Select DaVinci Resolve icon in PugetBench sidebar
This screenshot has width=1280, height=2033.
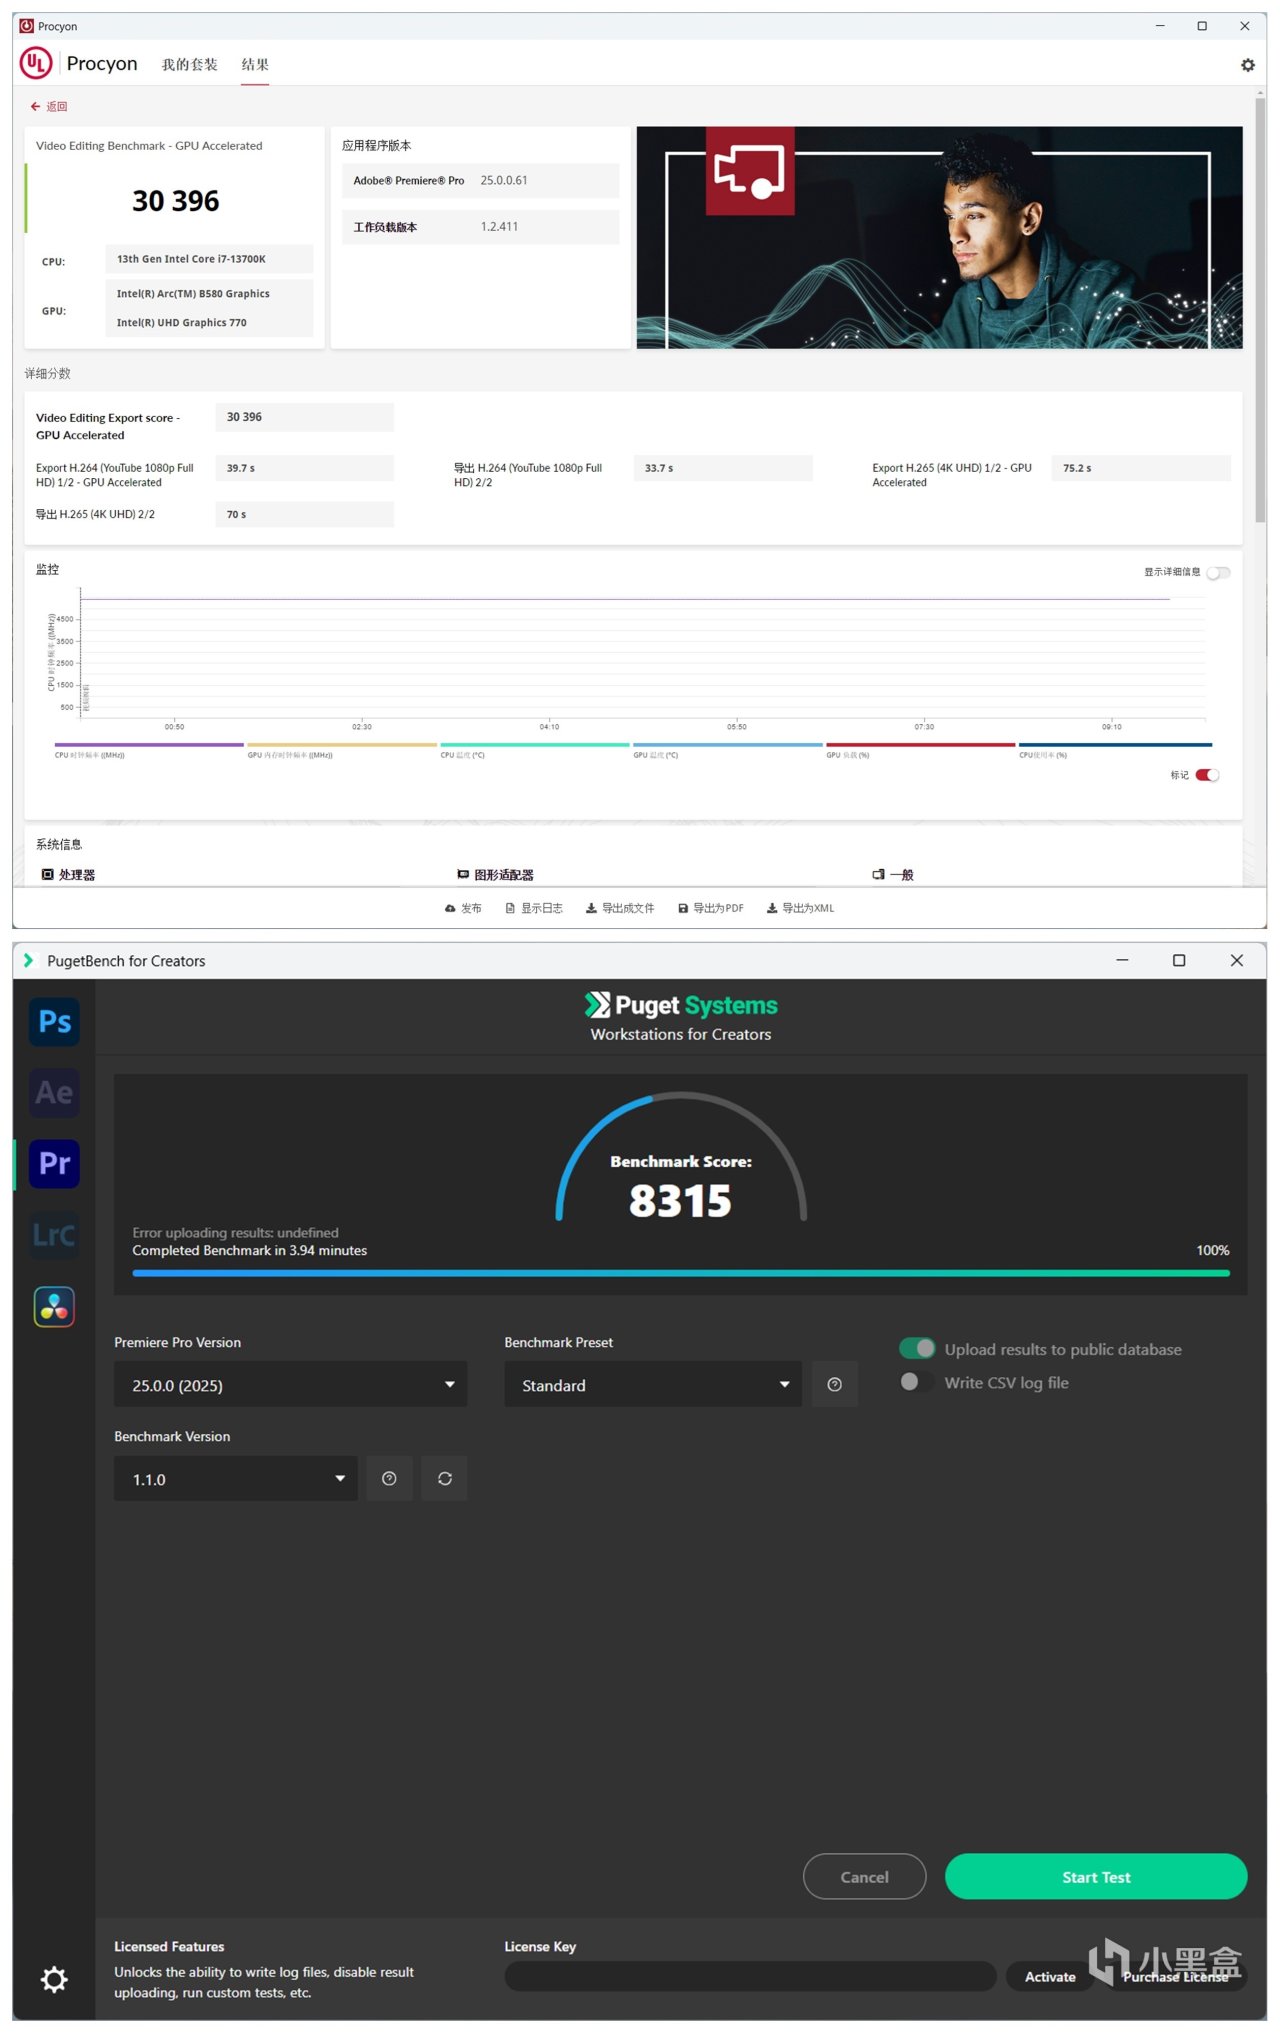tap(54, 1306)
